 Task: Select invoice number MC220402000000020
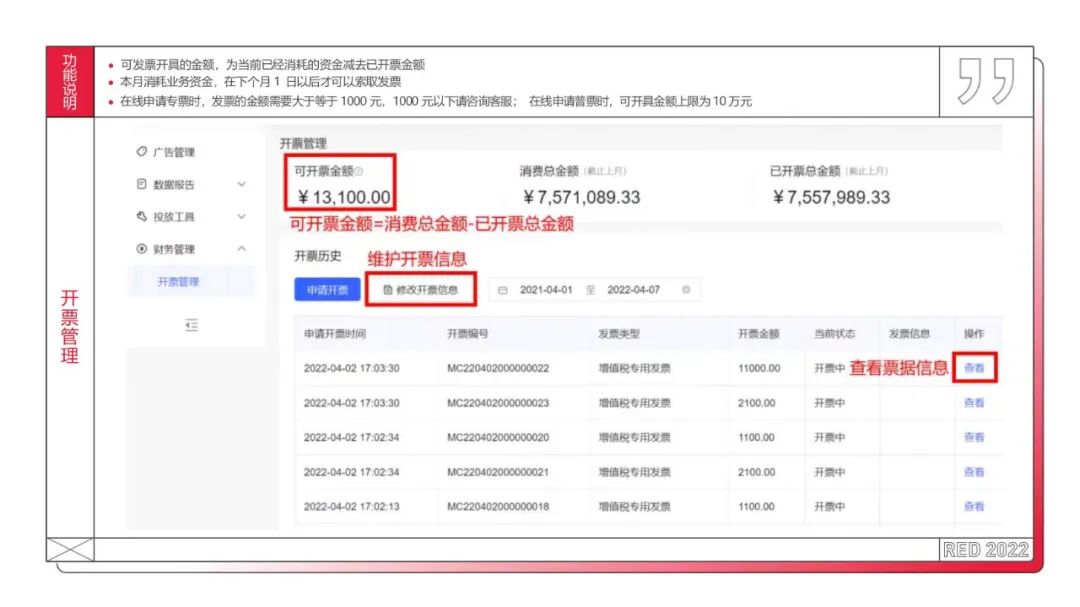(x=498, y=437)
